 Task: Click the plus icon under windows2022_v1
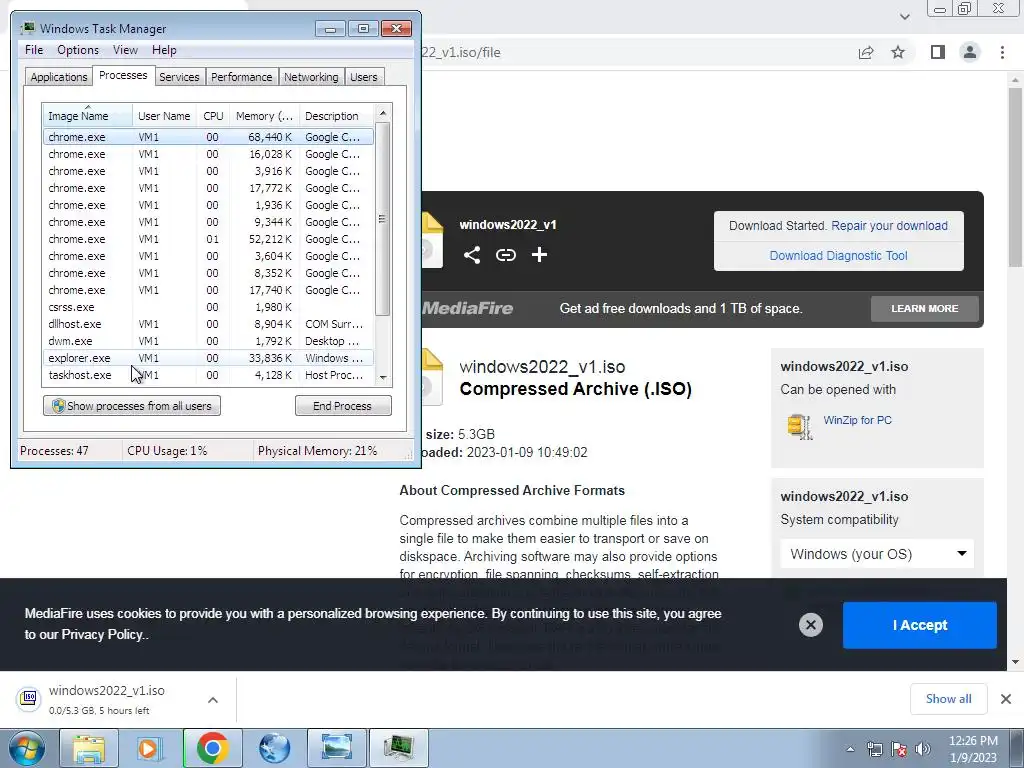539,255
